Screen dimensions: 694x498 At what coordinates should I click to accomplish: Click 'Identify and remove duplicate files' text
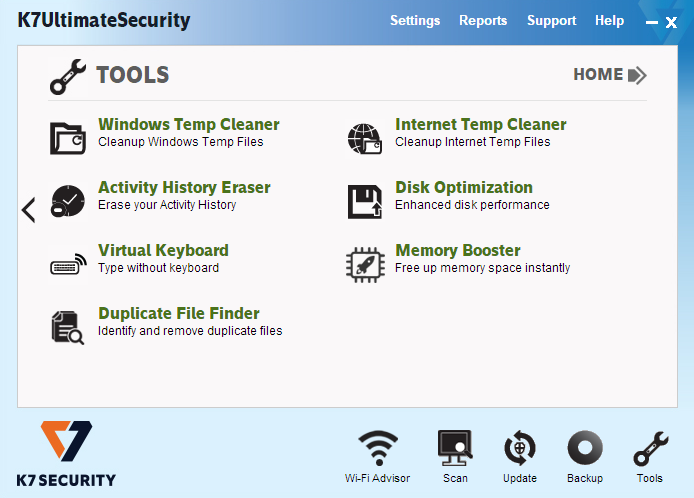tap(190, 331)
